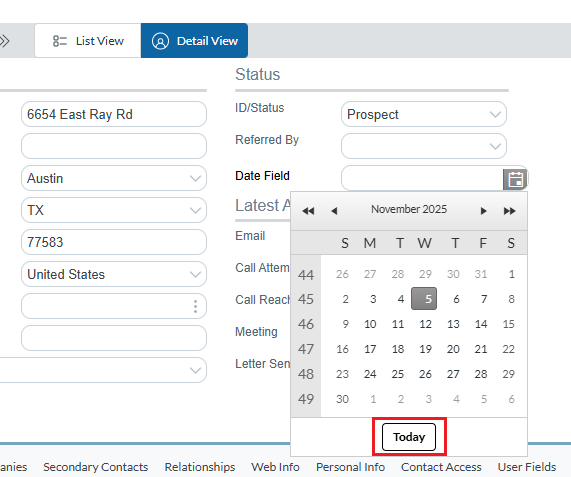571x477 pixels.
Task: Click the Date Field text input
Action: pos(422,178)
